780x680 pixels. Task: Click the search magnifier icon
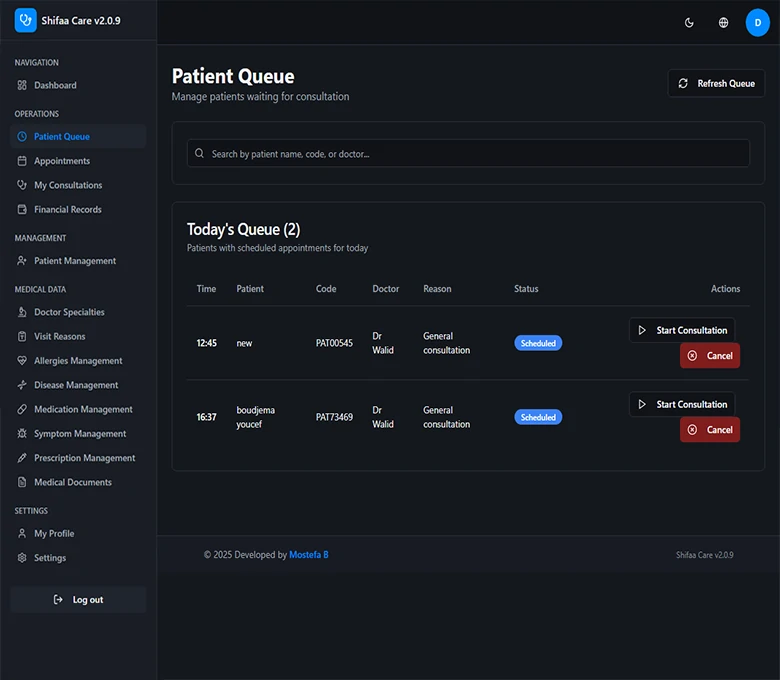tap(199, 153)
